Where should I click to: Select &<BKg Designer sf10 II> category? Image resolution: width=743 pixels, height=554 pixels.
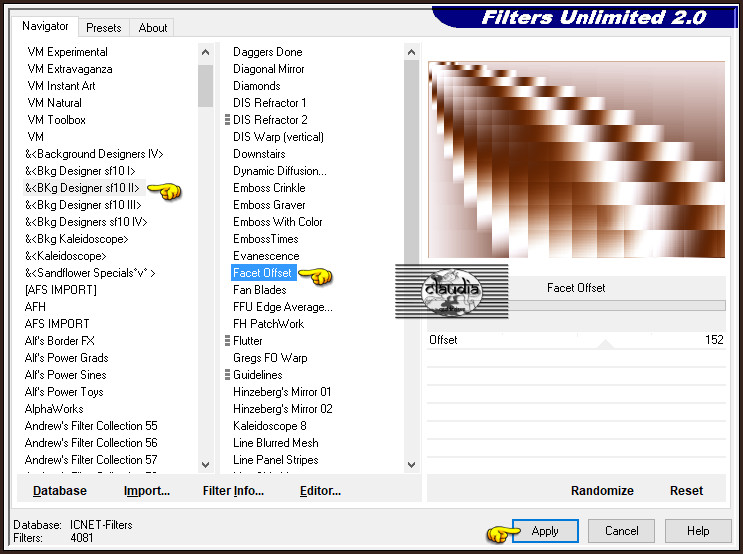82,188
